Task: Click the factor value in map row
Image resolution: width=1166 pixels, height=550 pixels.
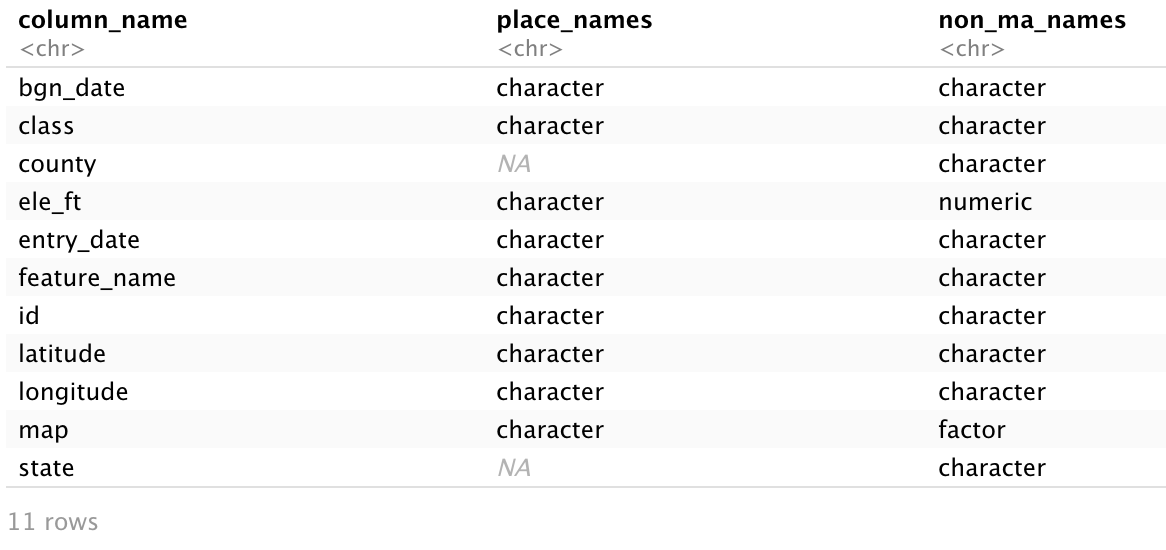Action: coord(972,430)
